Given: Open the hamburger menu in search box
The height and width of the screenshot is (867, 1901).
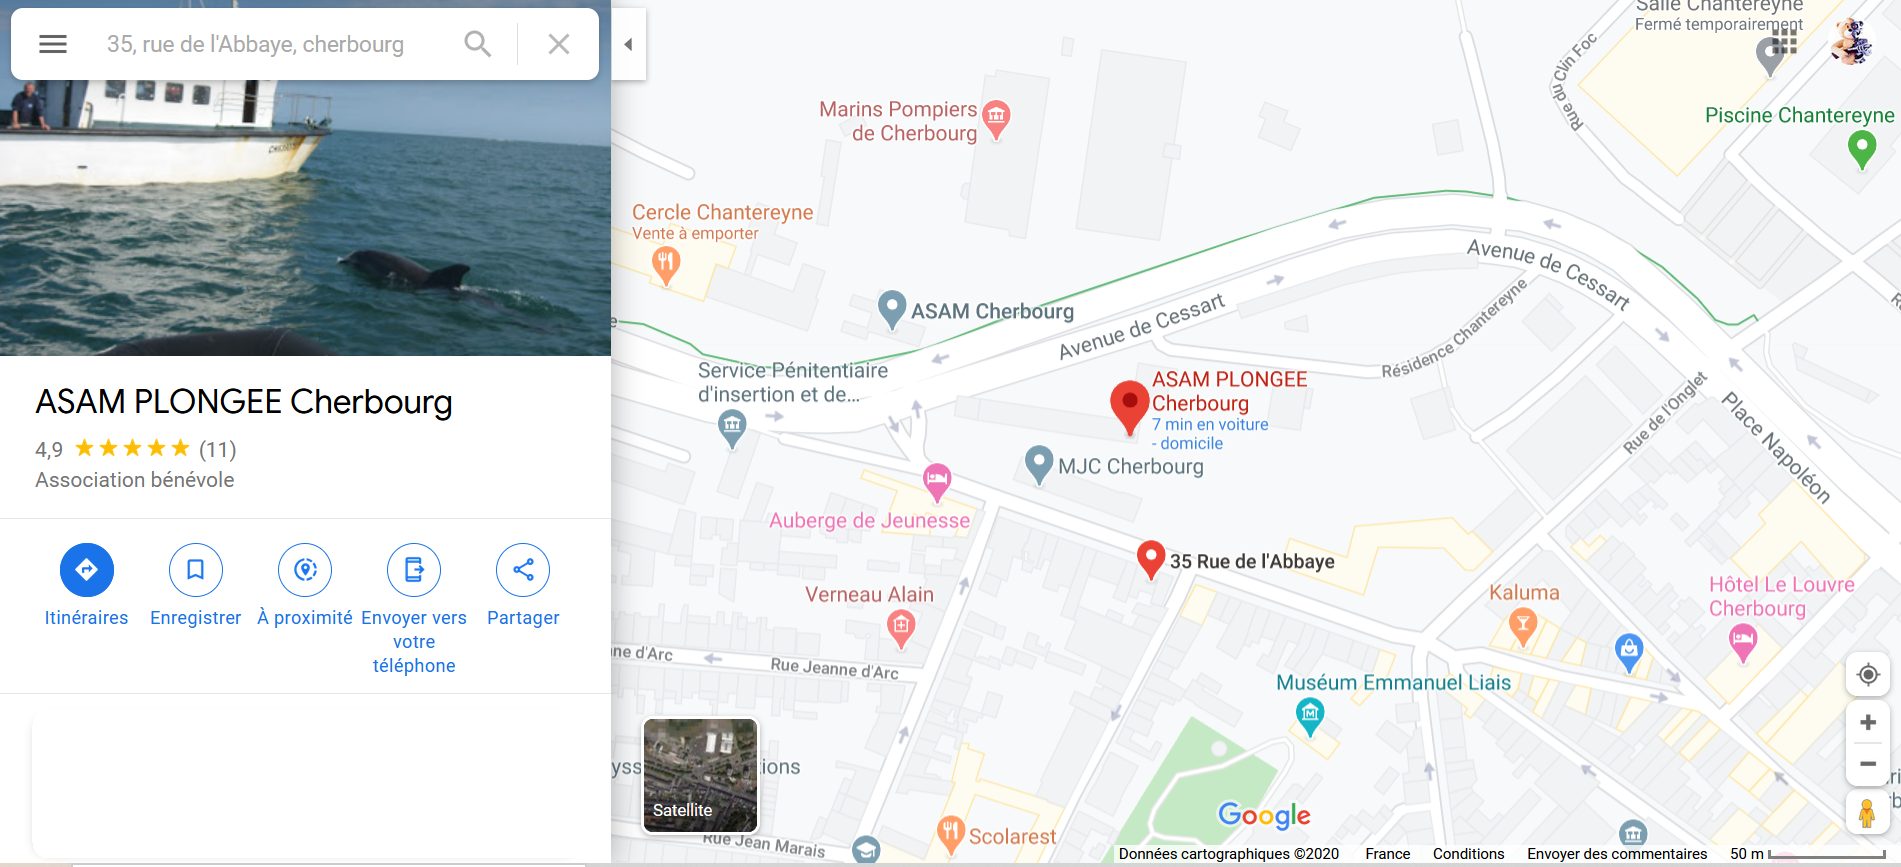Looking at the screenshot, I should click(53, 44).
